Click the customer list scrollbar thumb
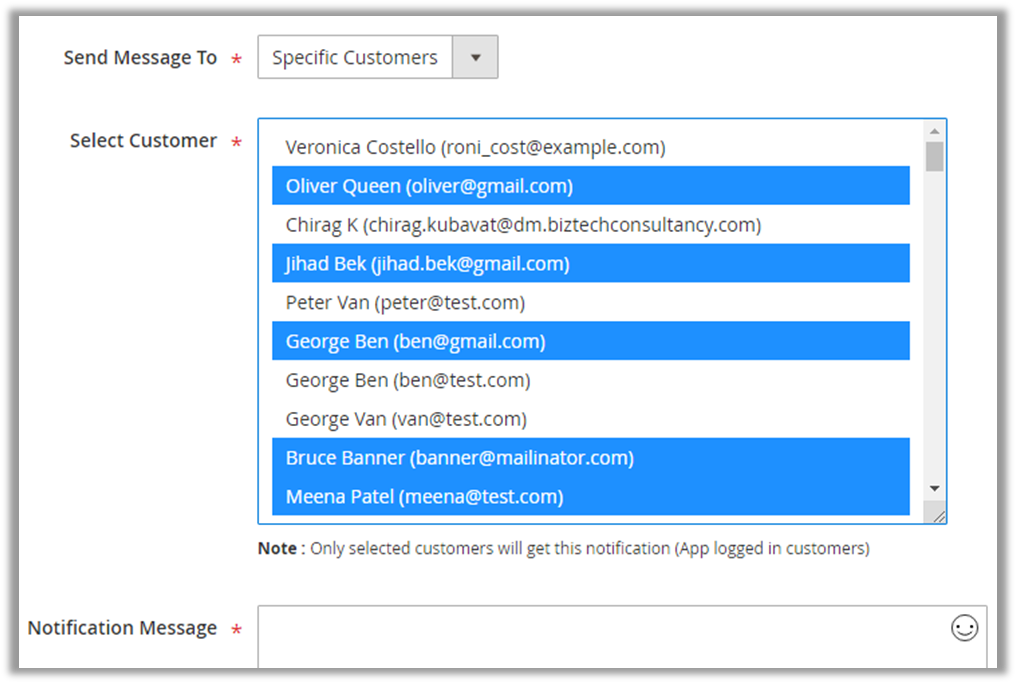 pyautogui.click(x=935, y=157)
